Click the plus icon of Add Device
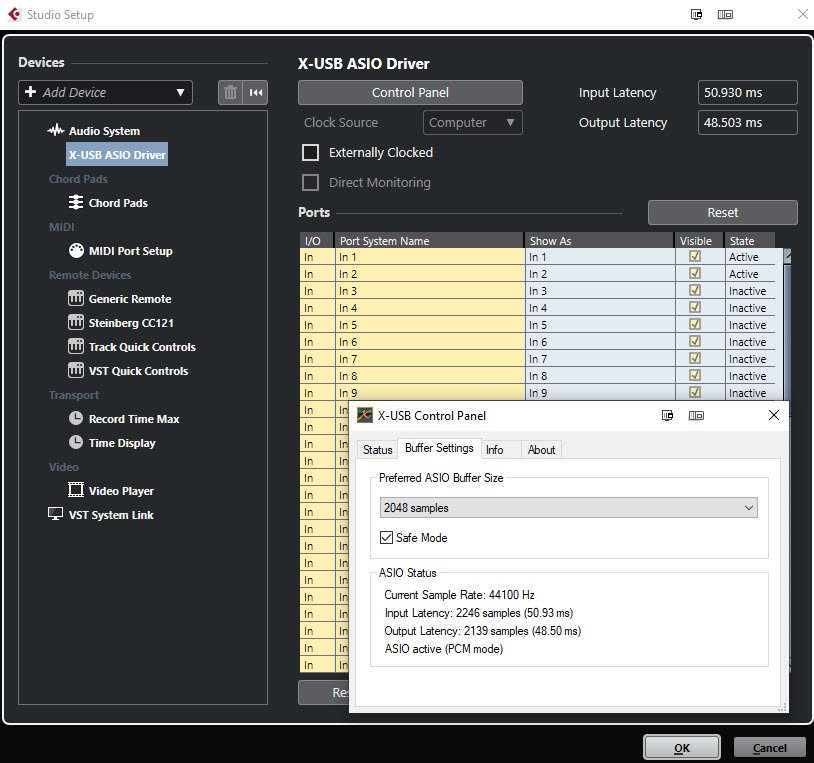This screenshot has height=763, width=814. (31, 92)
